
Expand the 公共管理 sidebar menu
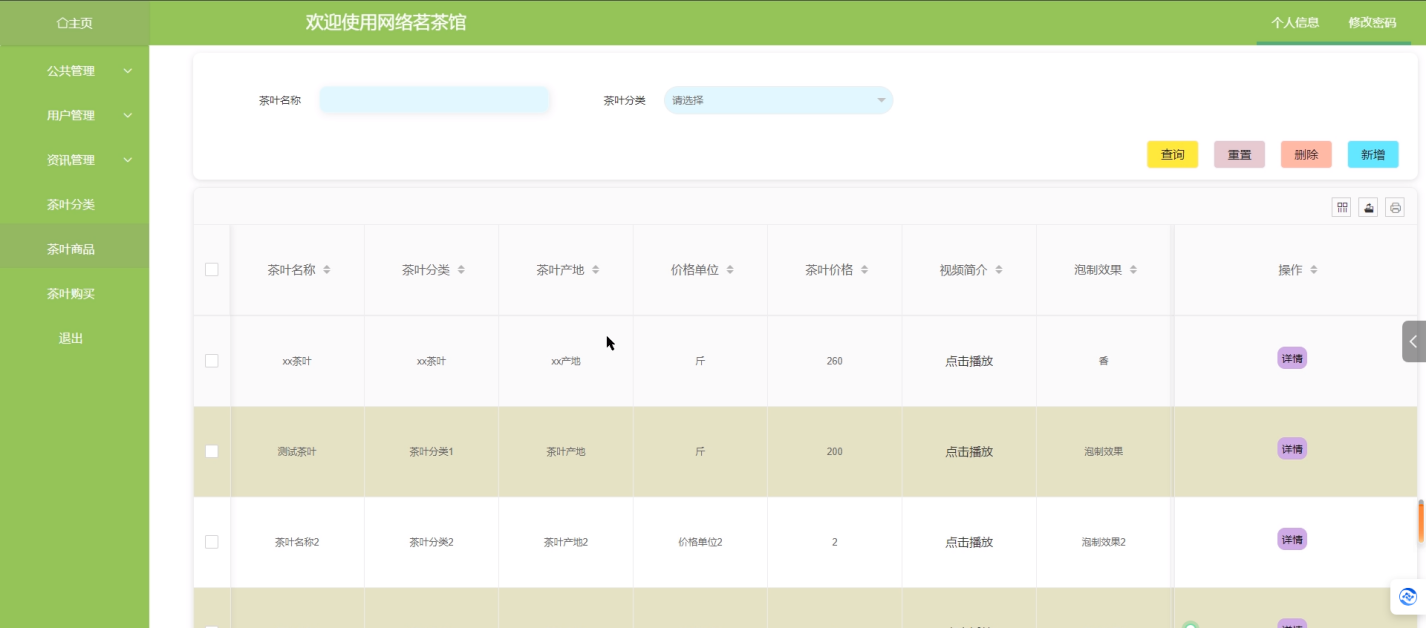pos(75,71)
